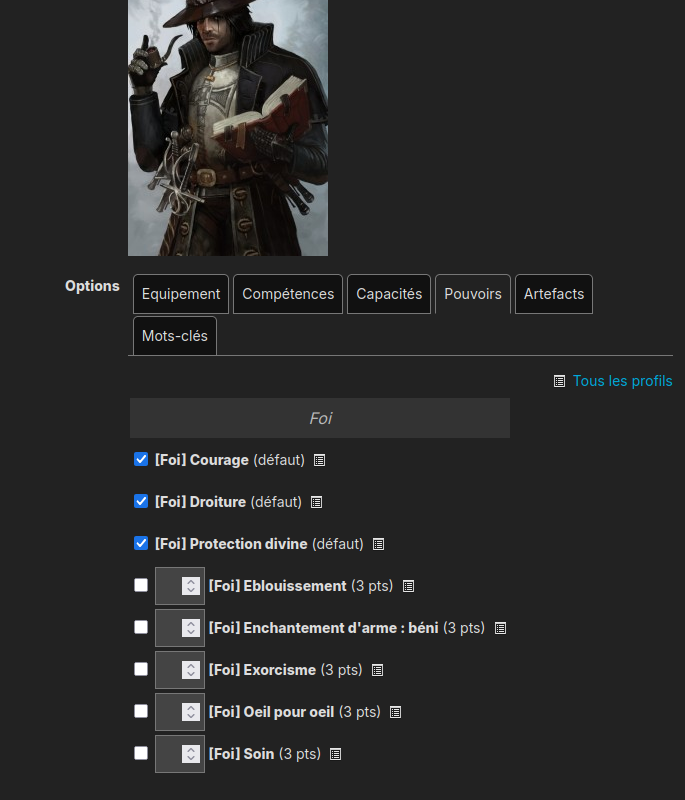Decrease the Eblouissement quantity with down arrow
Viewport: 685px width, 800px height.
(191, 590)
